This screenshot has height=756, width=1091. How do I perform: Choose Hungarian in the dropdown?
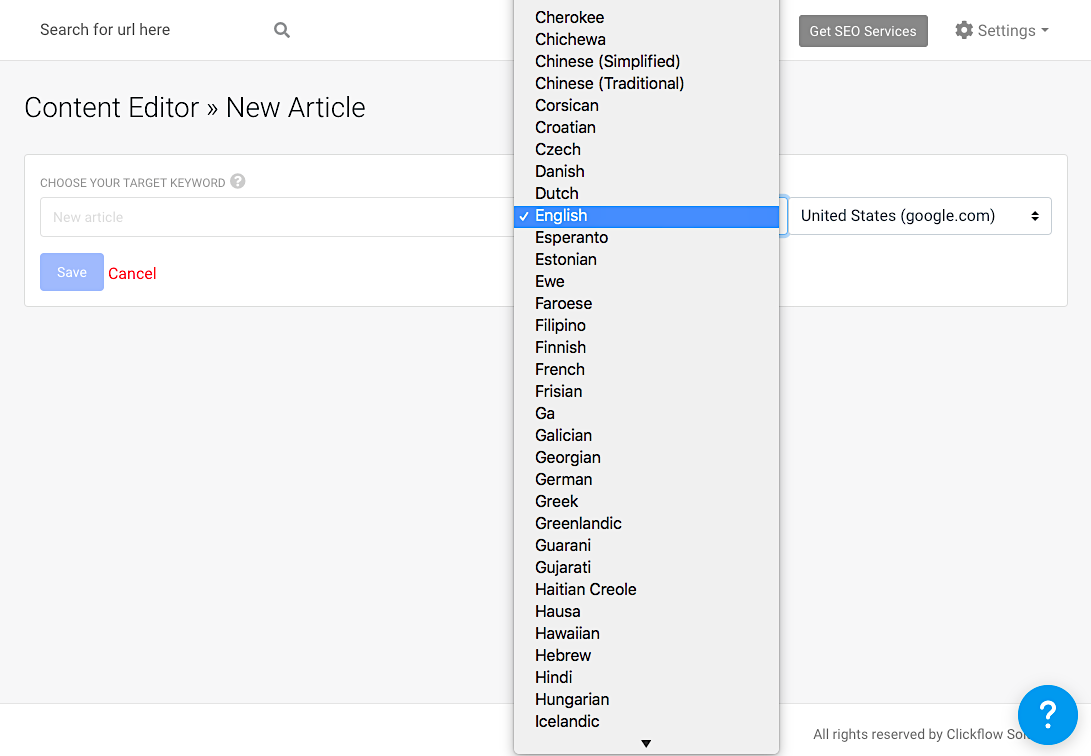pyautogui.click(x=646, y=700)
